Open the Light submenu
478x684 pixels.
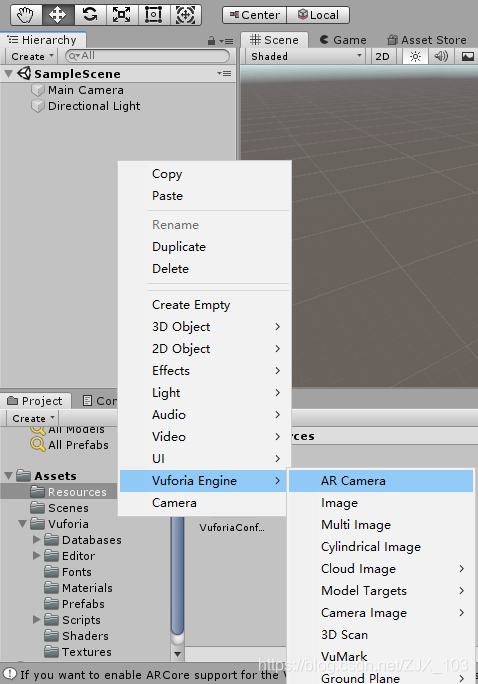point(205,393)
